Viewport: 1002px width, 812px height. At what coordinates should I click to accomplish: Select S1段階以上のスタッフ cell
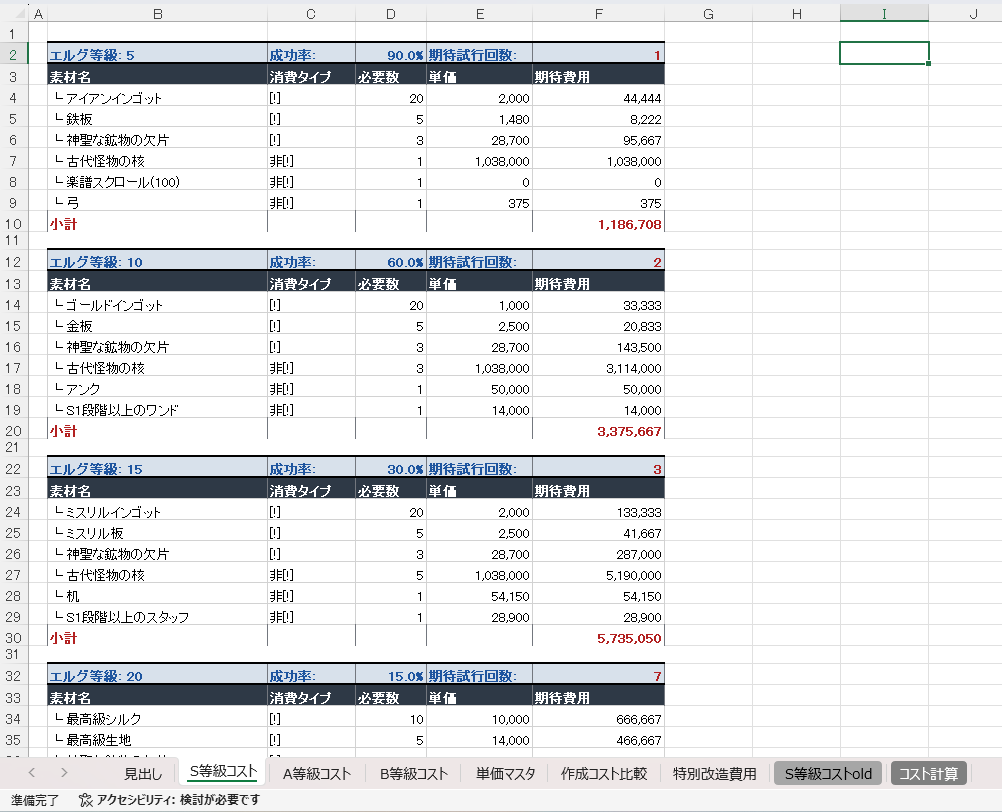[157, 617]
